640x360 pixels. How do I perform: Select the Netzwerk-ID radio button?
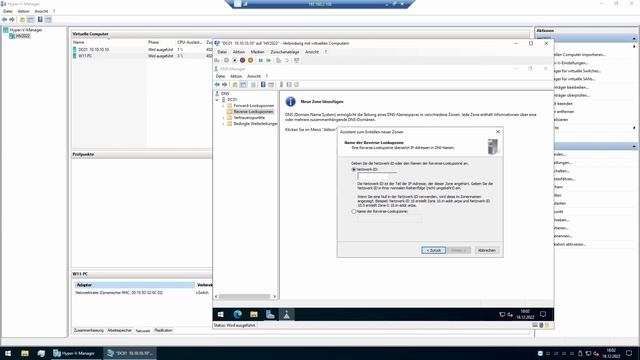[354, 169]
